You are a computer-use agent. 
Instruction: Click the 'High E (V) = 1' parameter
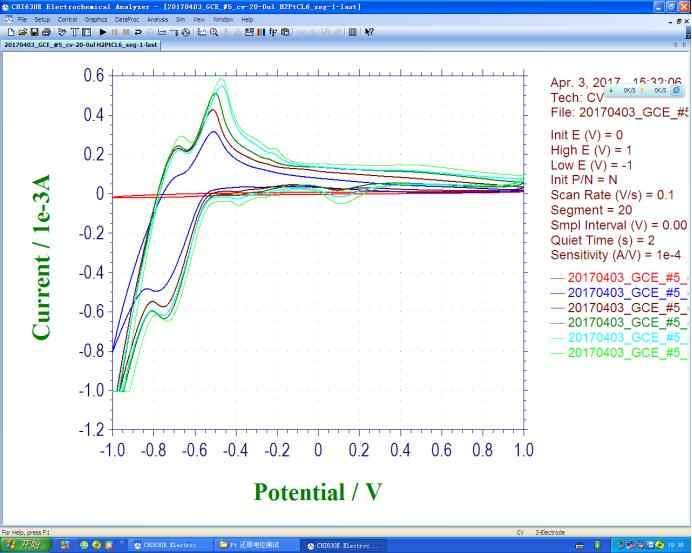591,150
